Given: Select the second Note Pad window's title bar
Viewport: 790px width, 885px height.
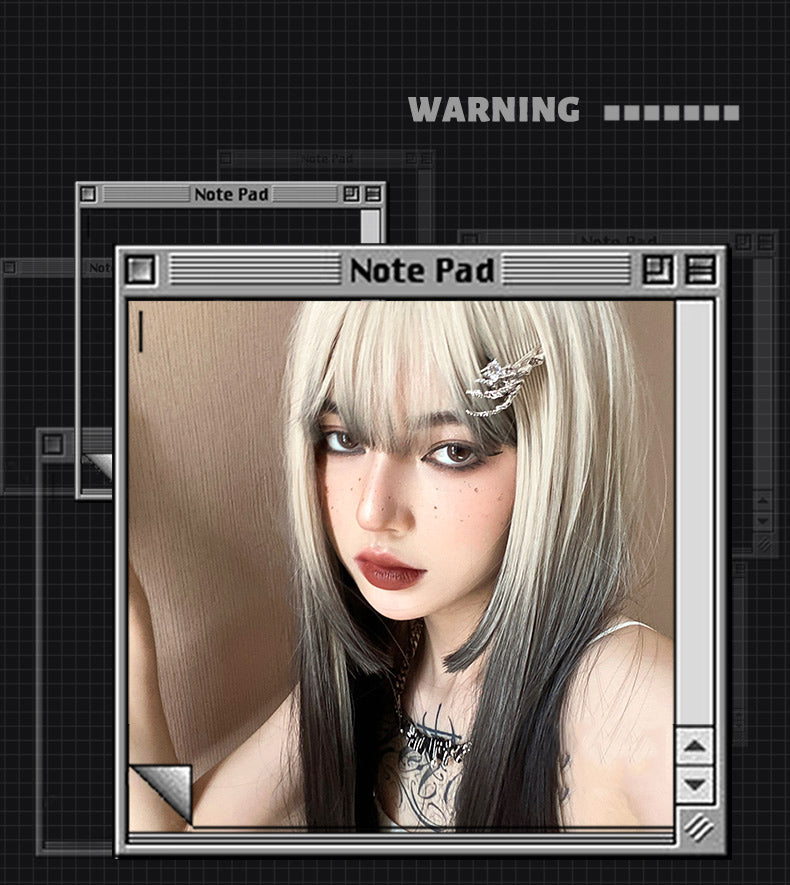Looking at the screenshot, I should [x=231, y=194].
